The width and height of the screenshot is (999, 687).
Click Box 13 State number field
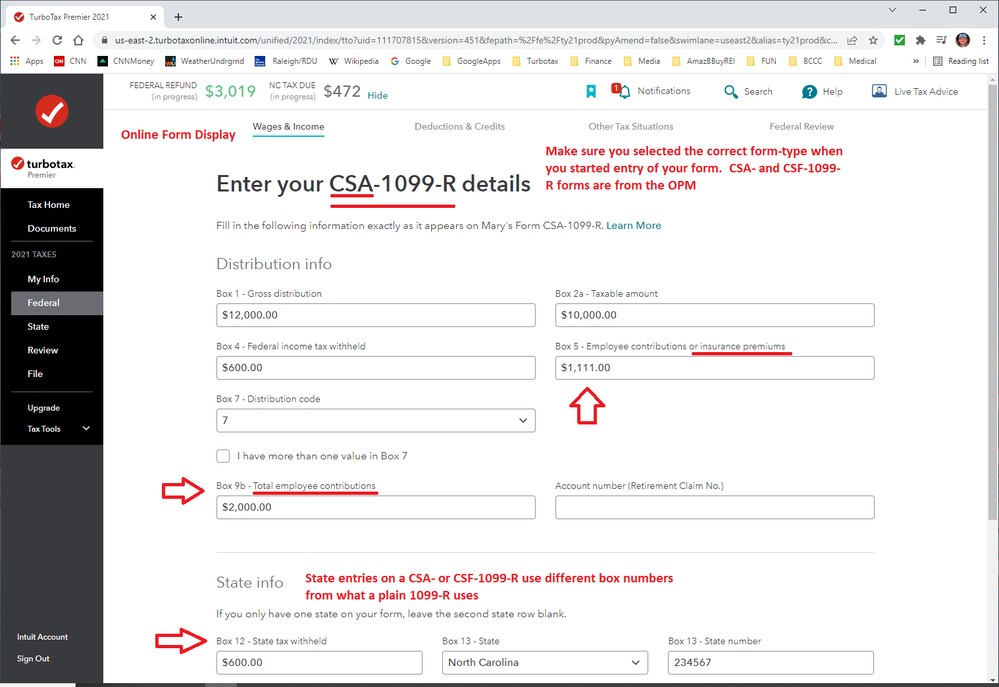coord(771,663)
